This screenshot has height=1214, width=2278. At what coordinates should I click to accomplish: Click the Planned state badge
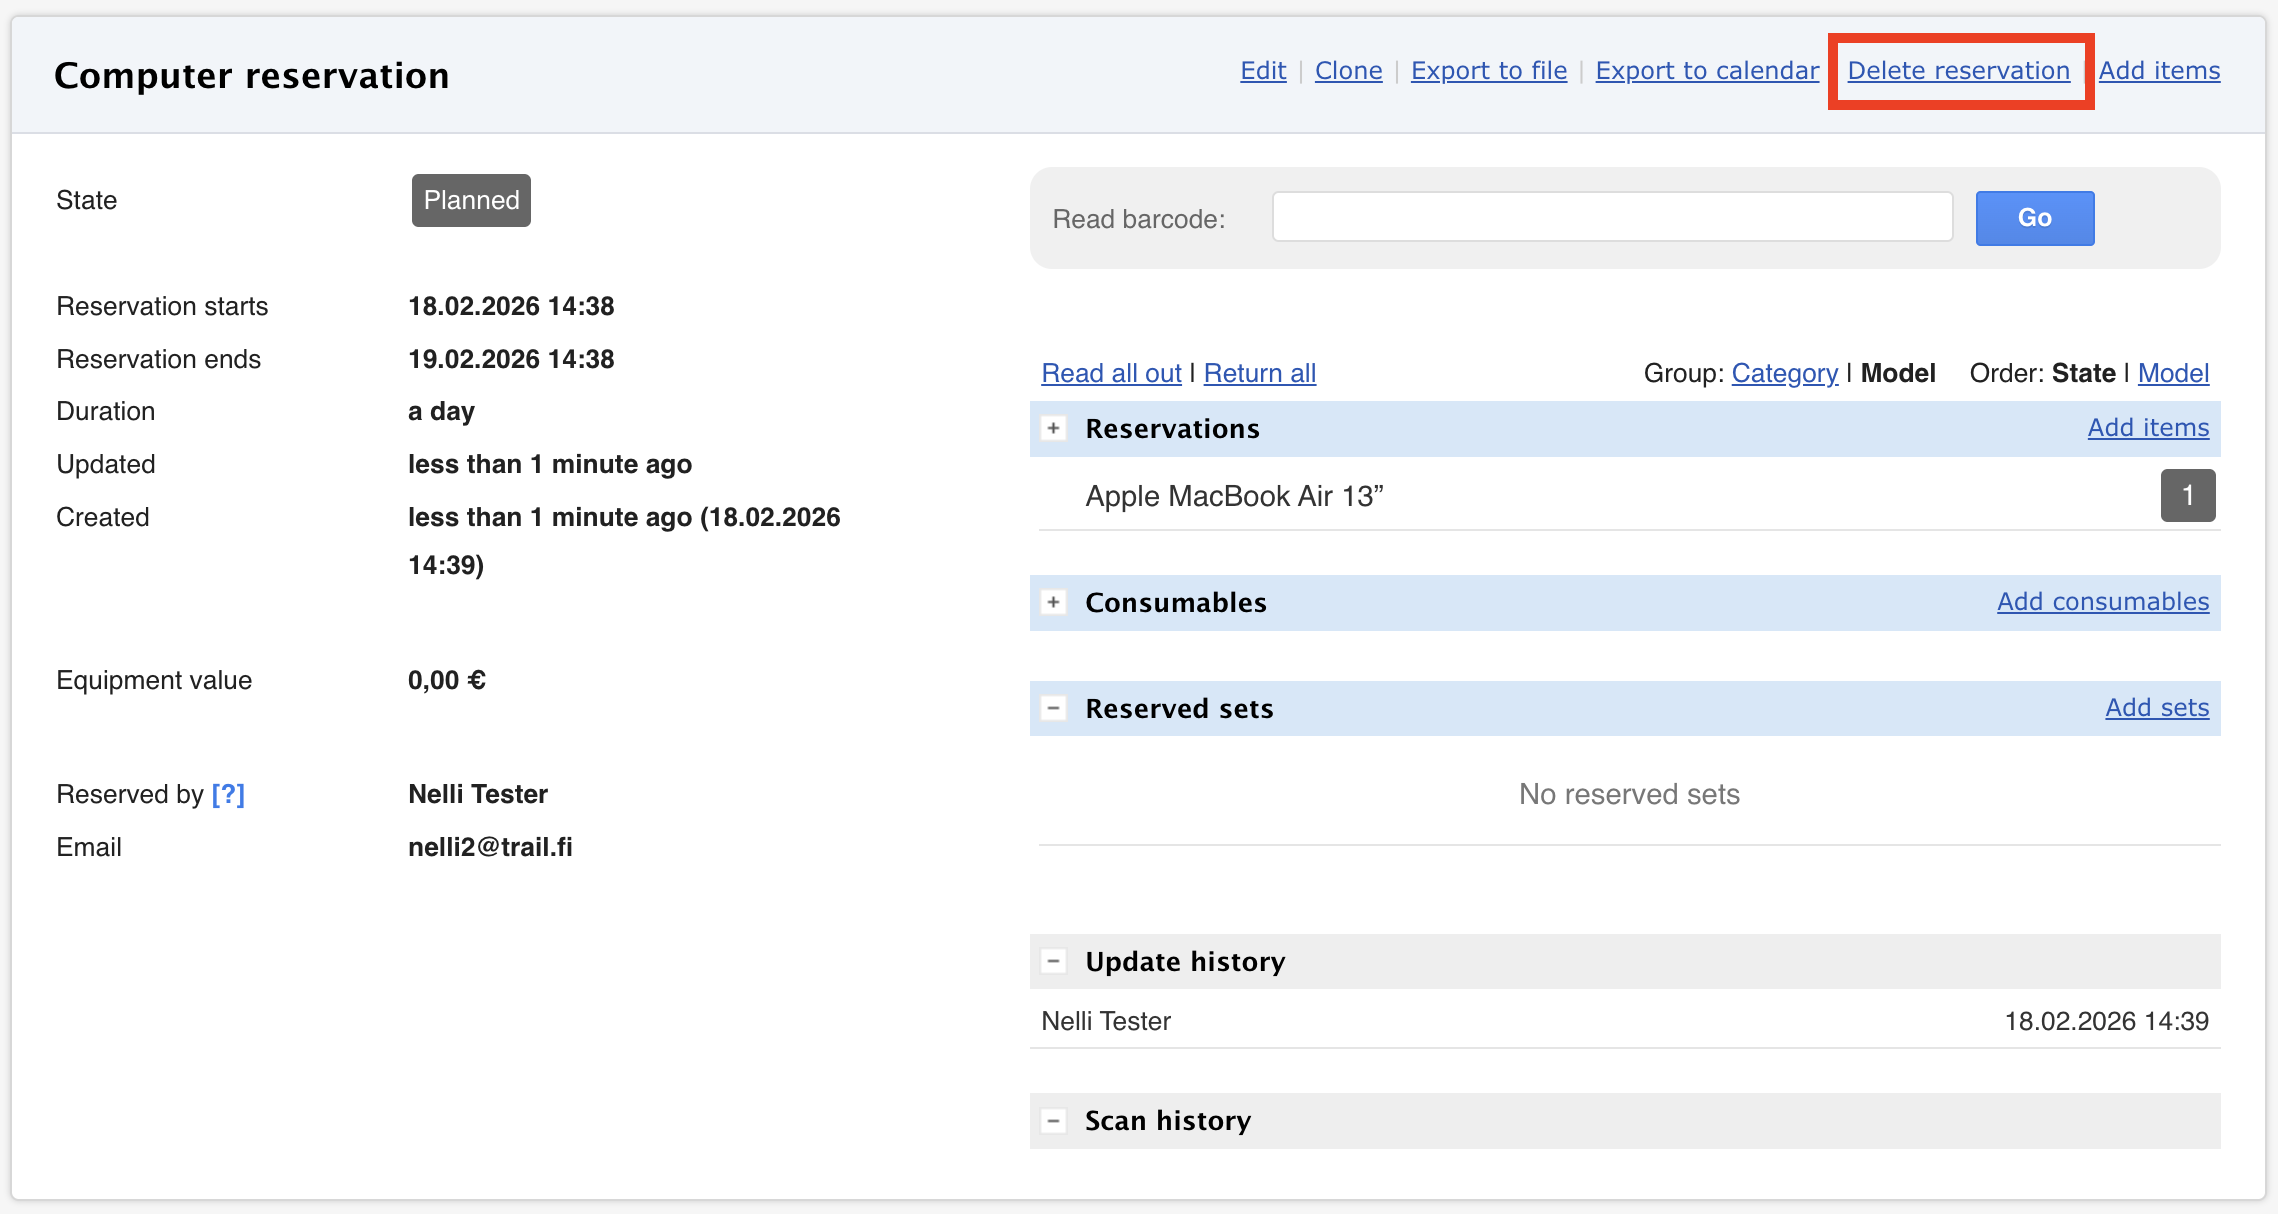471,200
